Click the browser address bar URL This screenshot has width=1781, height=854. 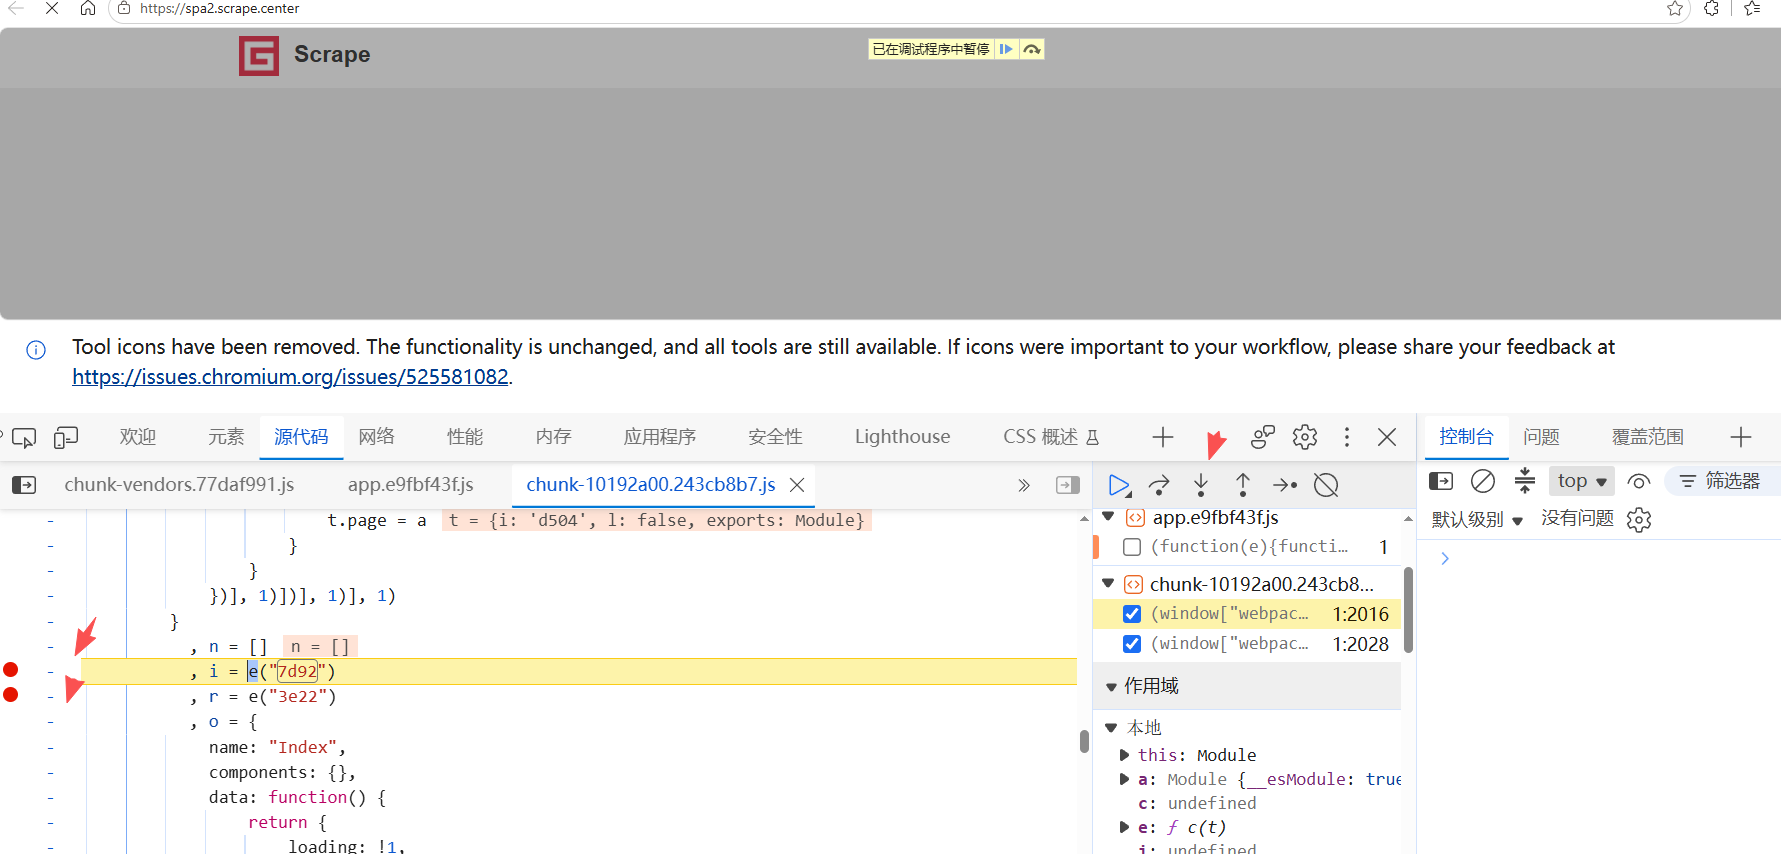pyautogui.click(x=219, y=8)
